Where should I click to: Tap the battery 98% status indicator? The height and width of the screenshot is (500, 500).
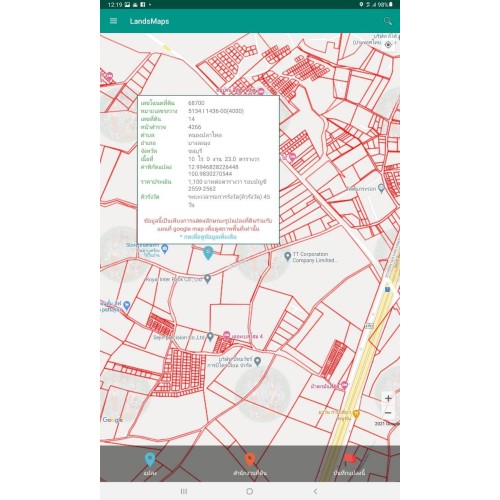(x=385, y=4)
